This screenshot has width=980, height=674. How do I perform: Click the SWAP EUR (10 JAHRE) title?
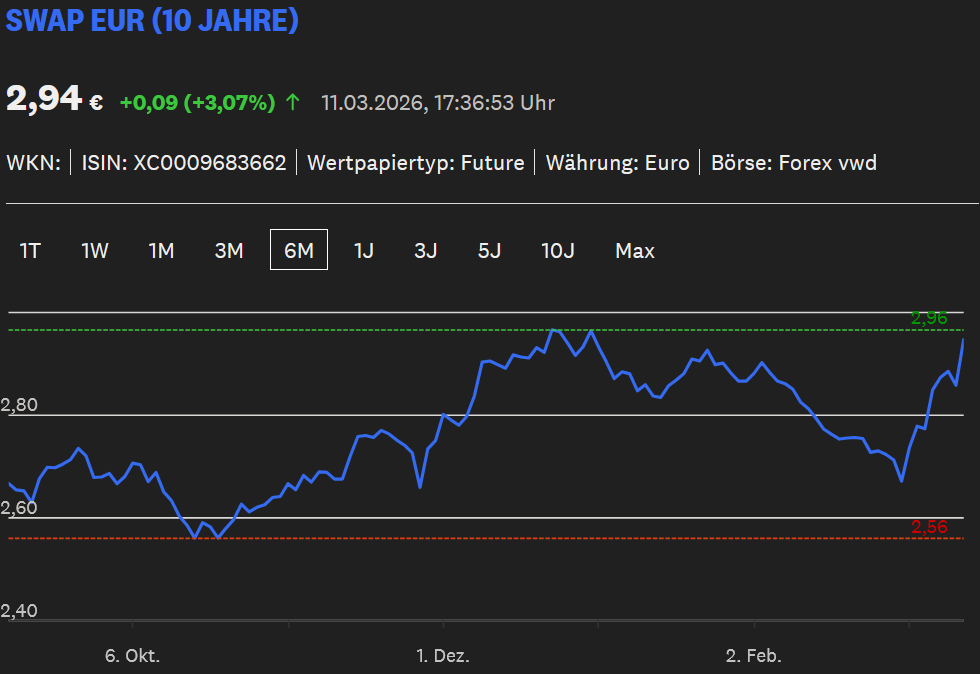(152, 20)
